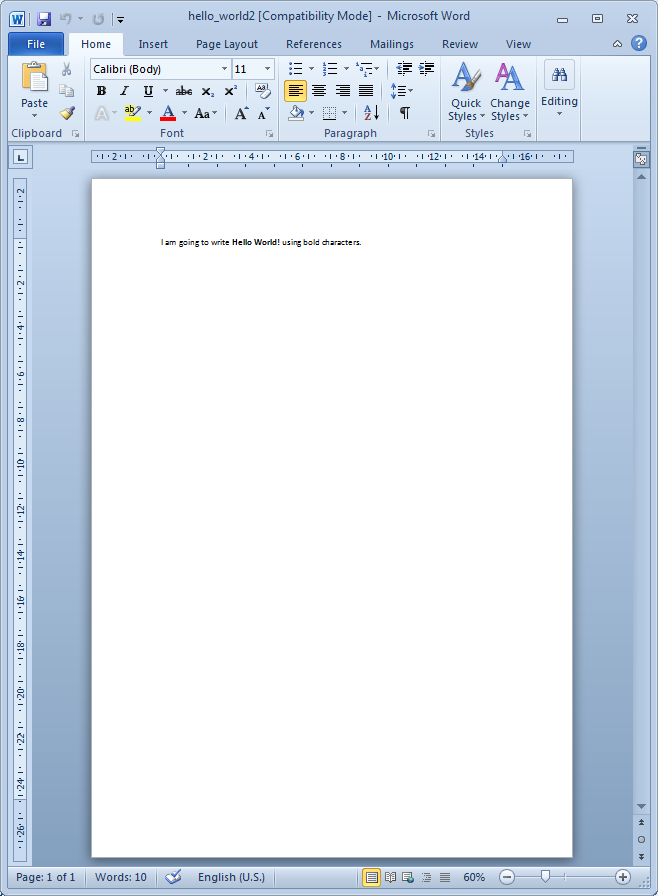
Task: Select the Format Painter brush
Action: coord(67,113)
